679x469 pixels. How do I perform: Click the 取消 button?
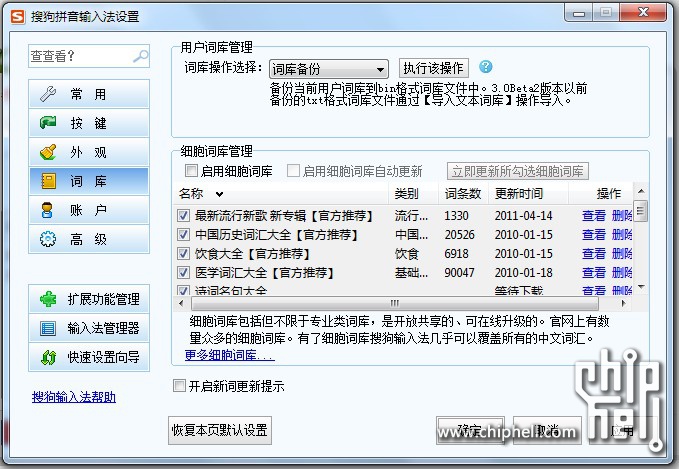coord(547,430)
